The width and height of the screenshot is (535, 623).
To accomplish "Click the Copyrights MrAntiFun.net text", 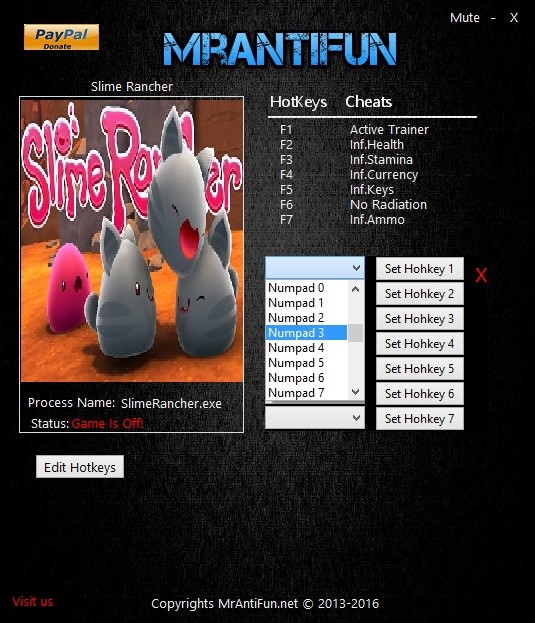I will pos(265,604).
